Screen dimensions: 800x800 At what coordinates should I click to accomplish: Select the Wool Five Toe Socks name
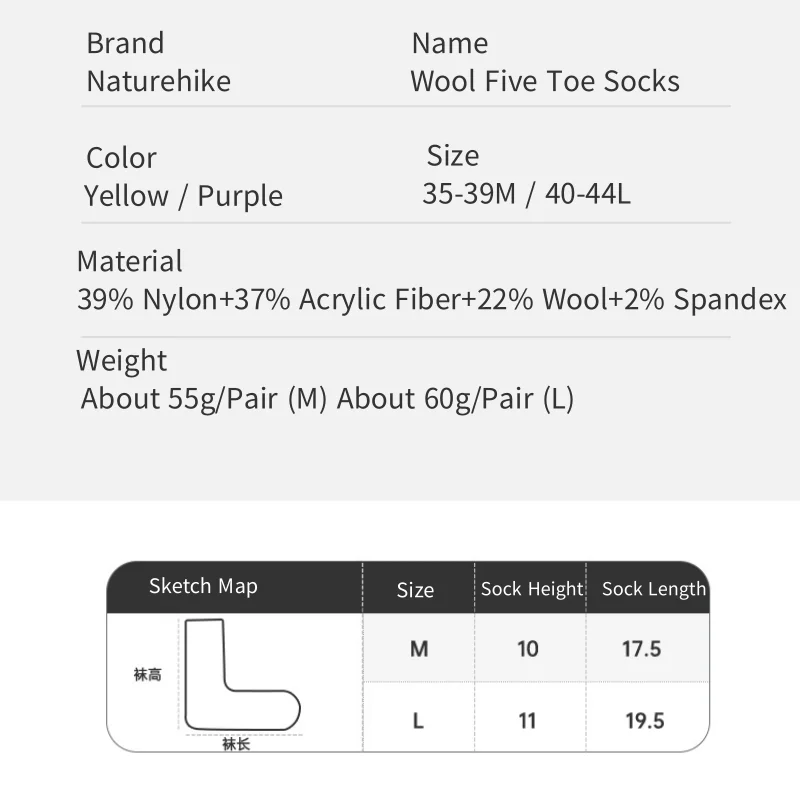[545, 81]
